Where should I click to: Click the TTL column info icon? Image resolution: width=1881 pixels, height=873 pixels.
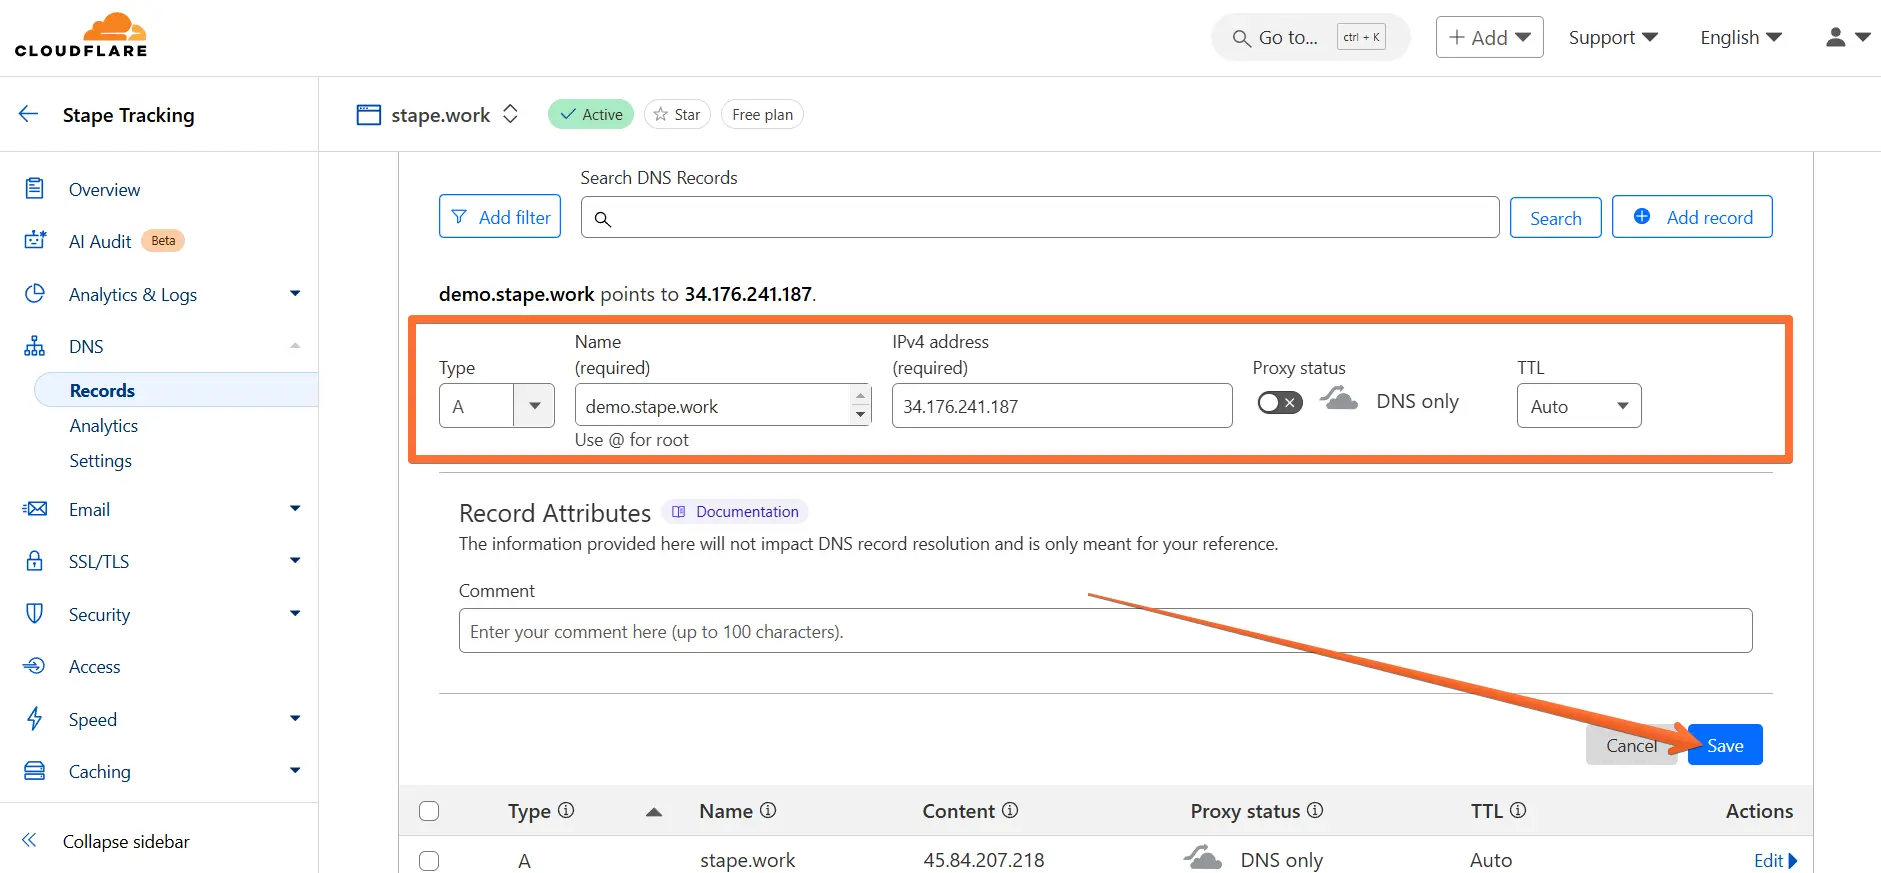[x=1518, y=810]
